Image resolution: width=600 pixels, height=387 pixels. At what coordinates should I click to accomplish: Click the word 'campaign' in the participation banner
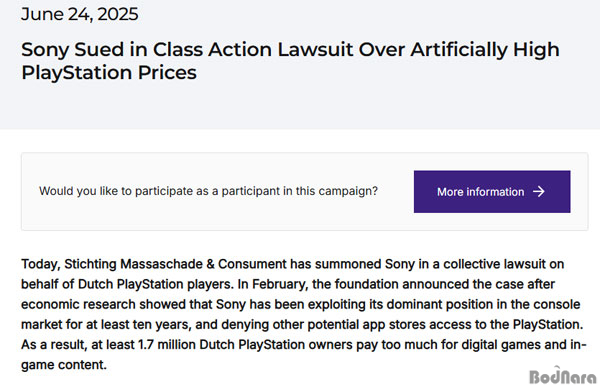coord(348,191)
